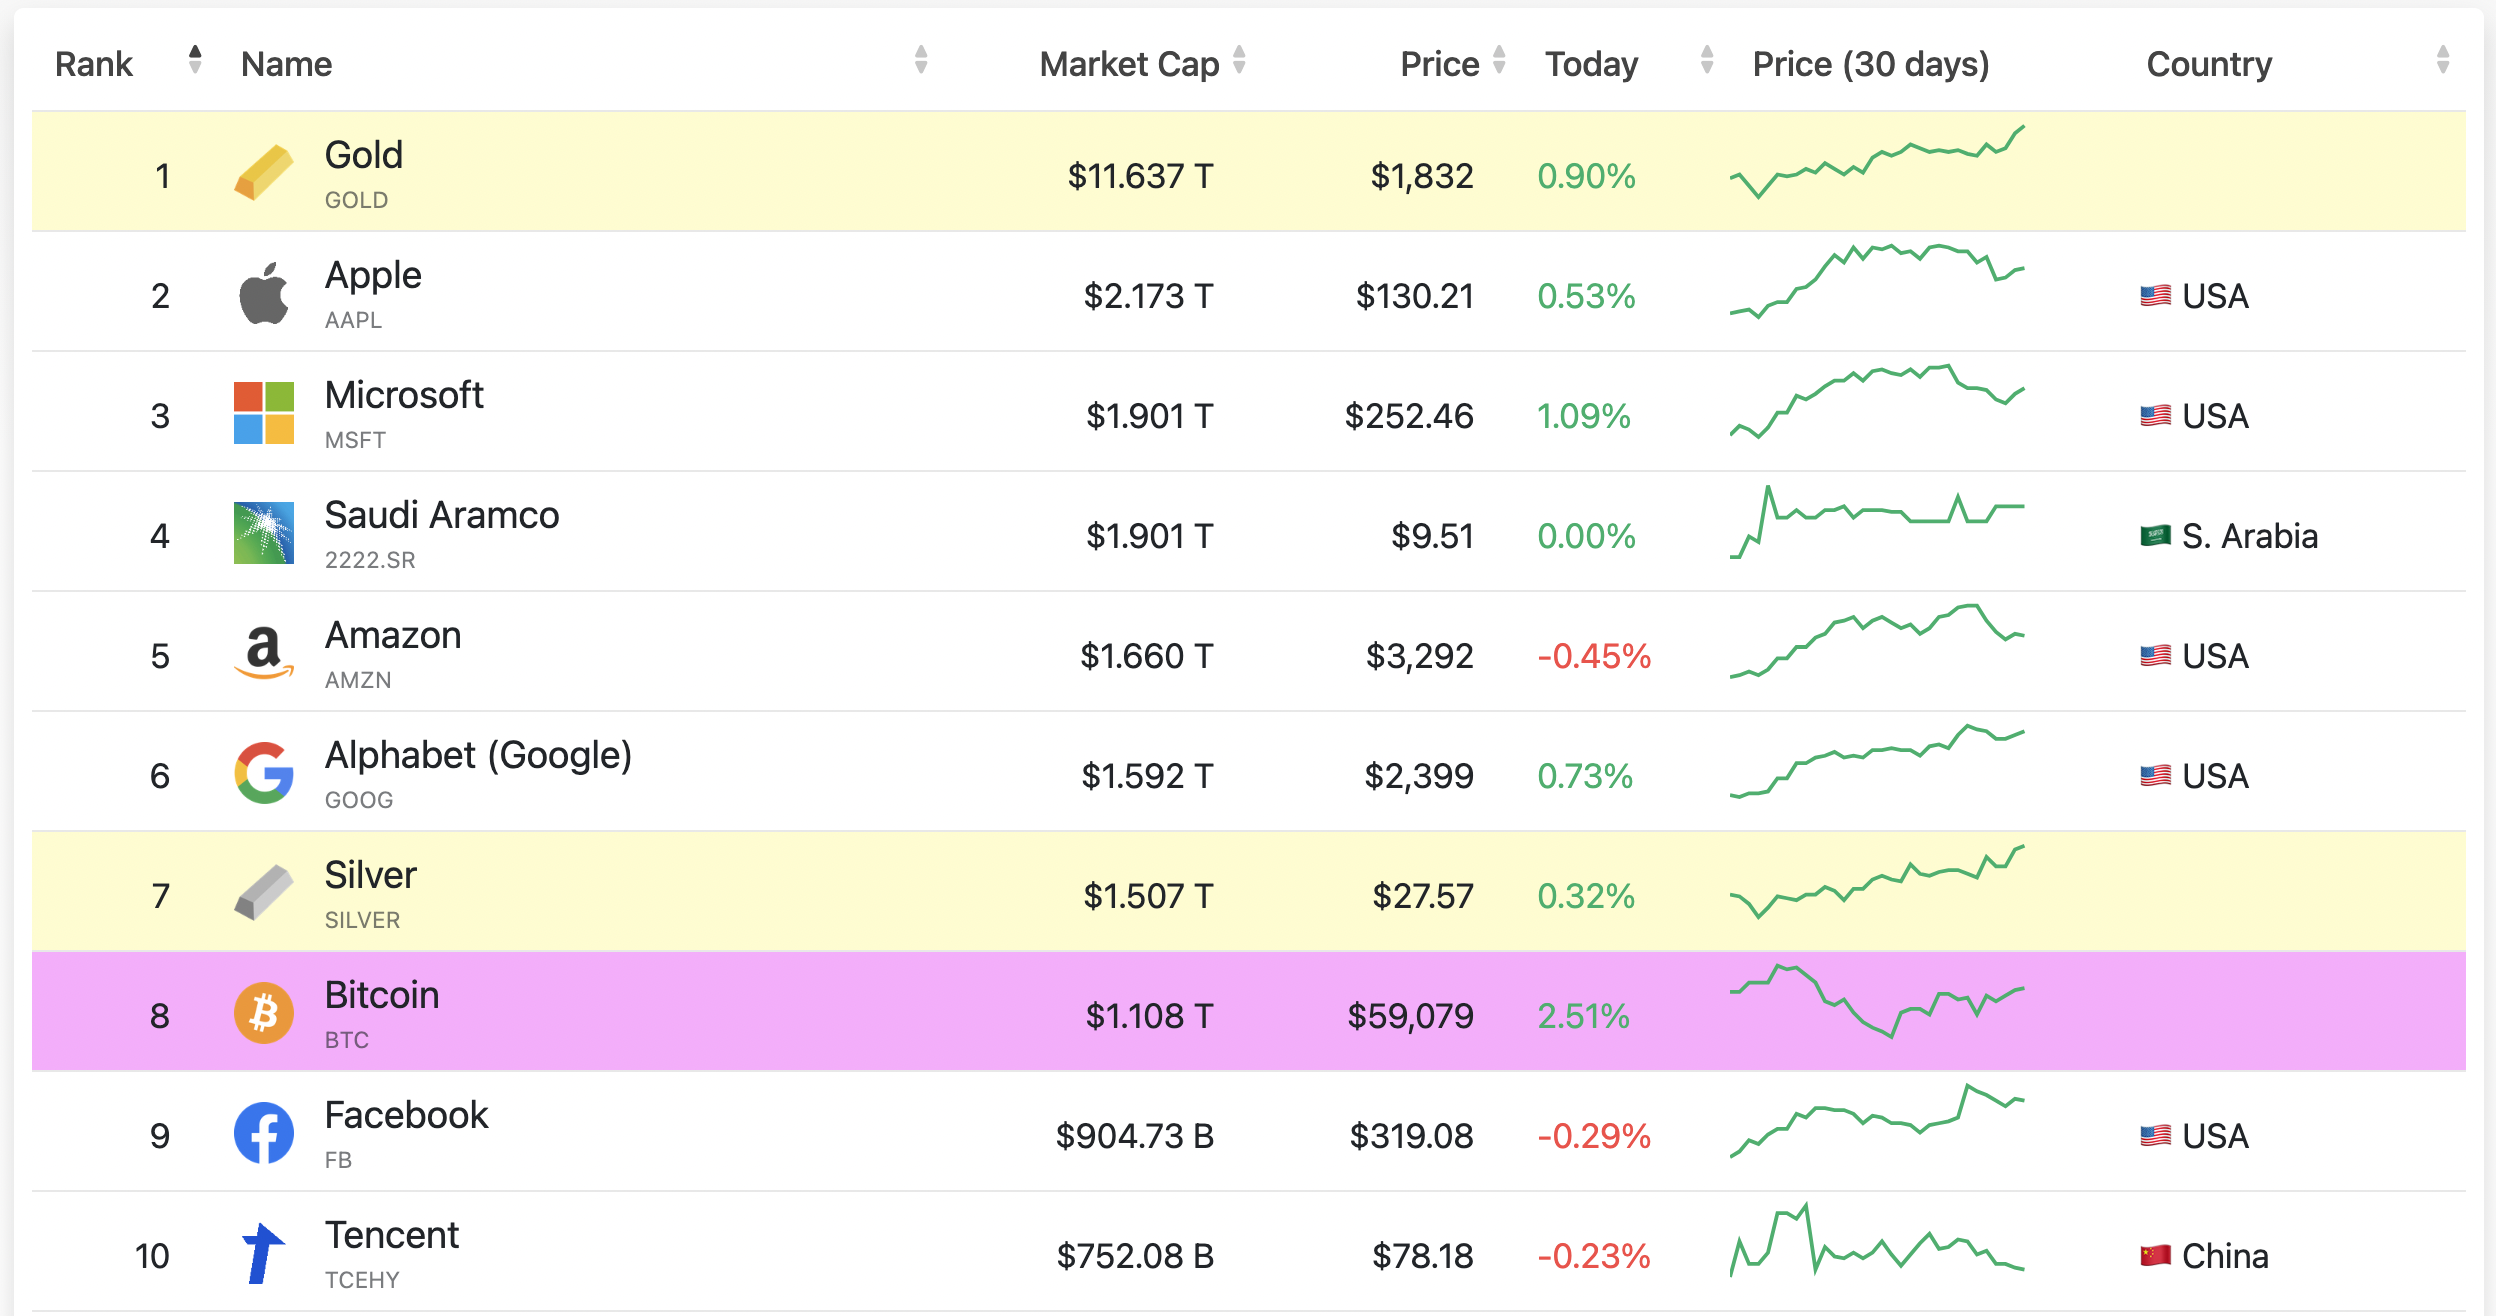2496x1316 pixels.
Task: Open the Silver asset link
Action: point(370,875)
